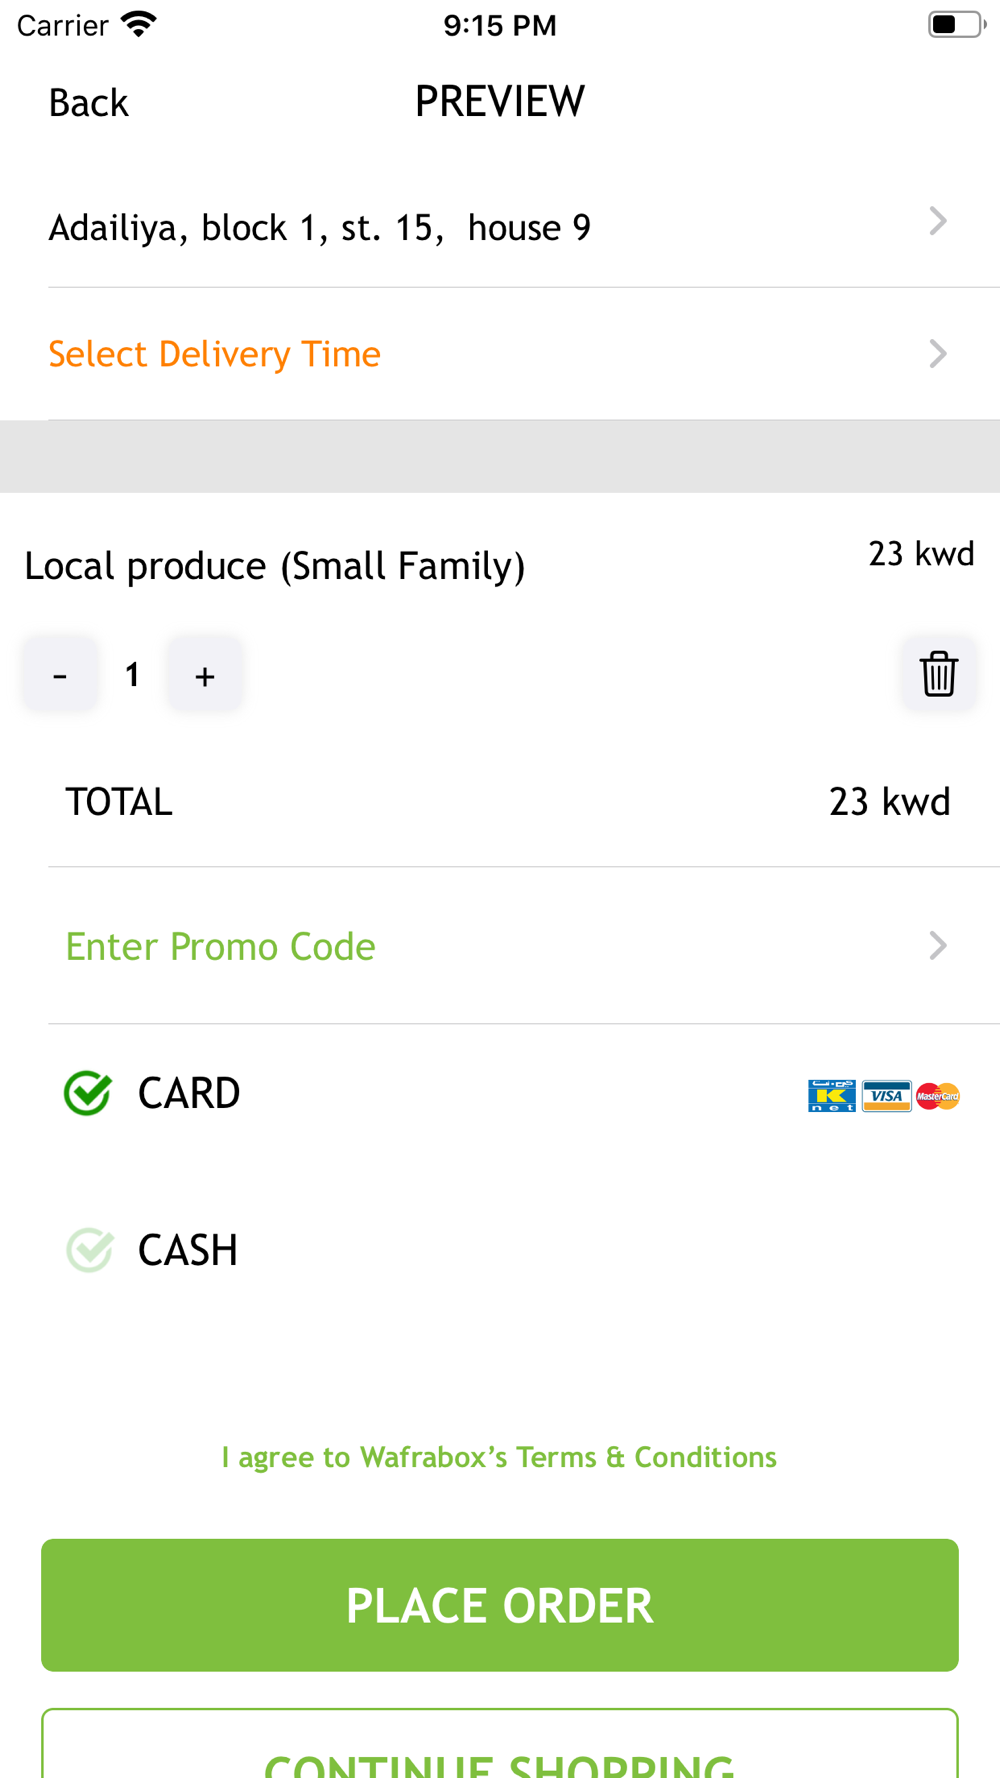Delete Local produce item with trash icon

point(938,674)
